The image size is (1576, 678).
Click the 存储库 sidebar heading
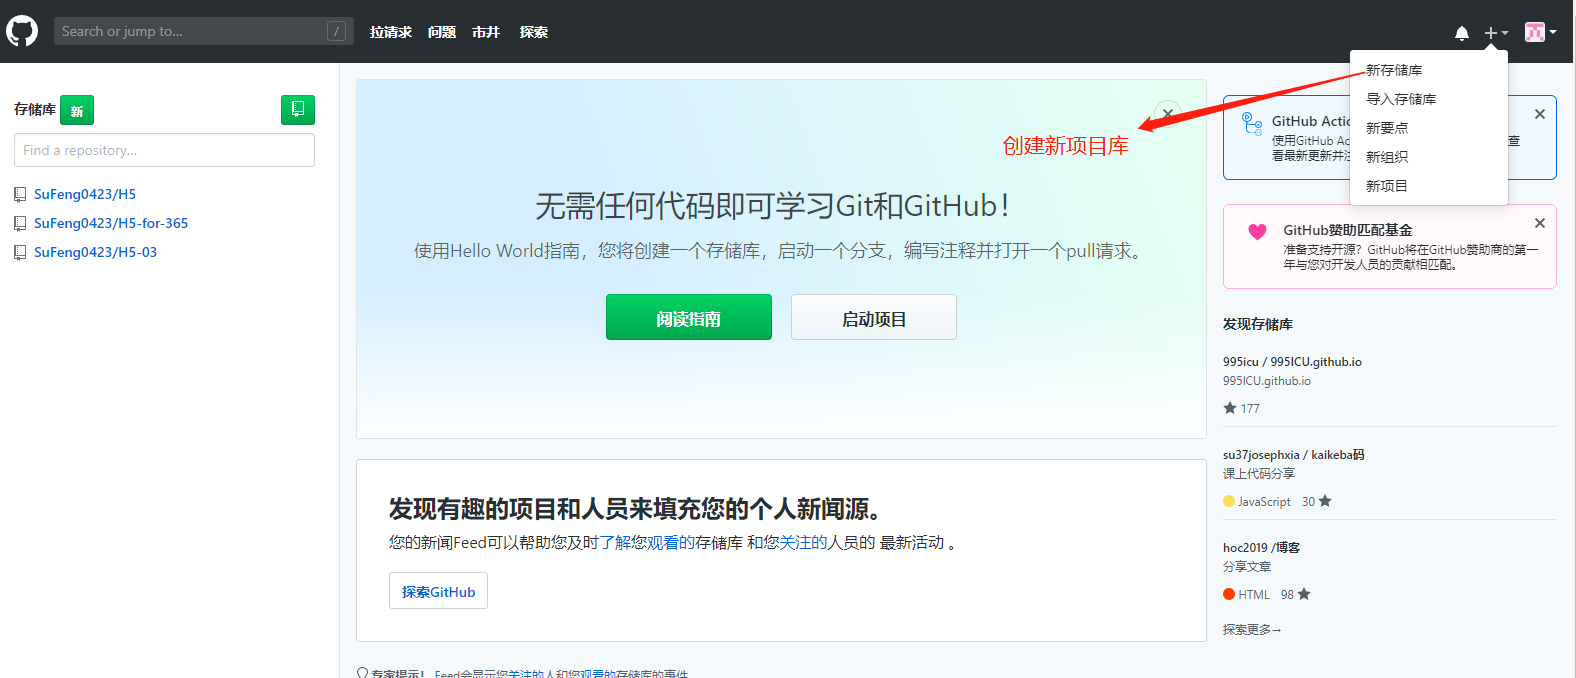[35, 110]
